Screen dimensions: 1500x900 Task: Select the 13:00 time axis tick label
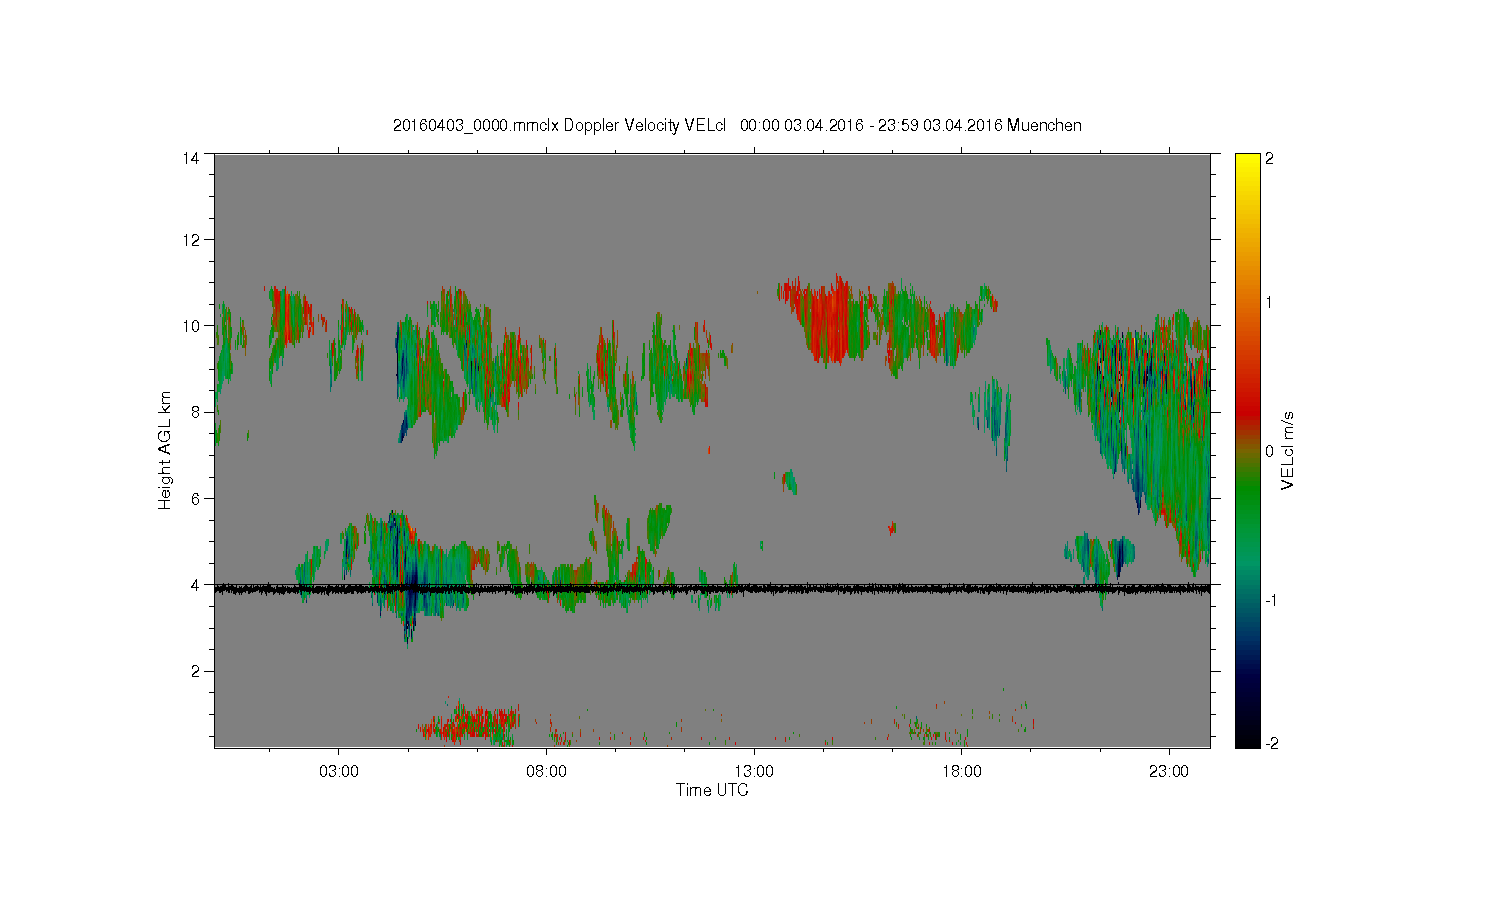tap(754, 772)
